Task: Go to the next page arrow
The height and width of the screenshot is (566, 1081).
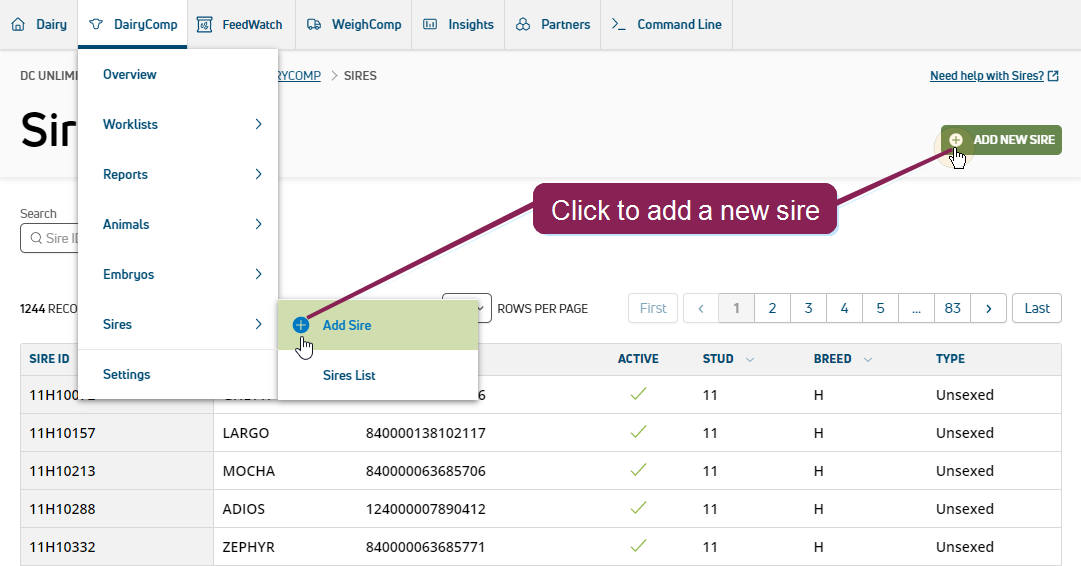Action: 988,308
